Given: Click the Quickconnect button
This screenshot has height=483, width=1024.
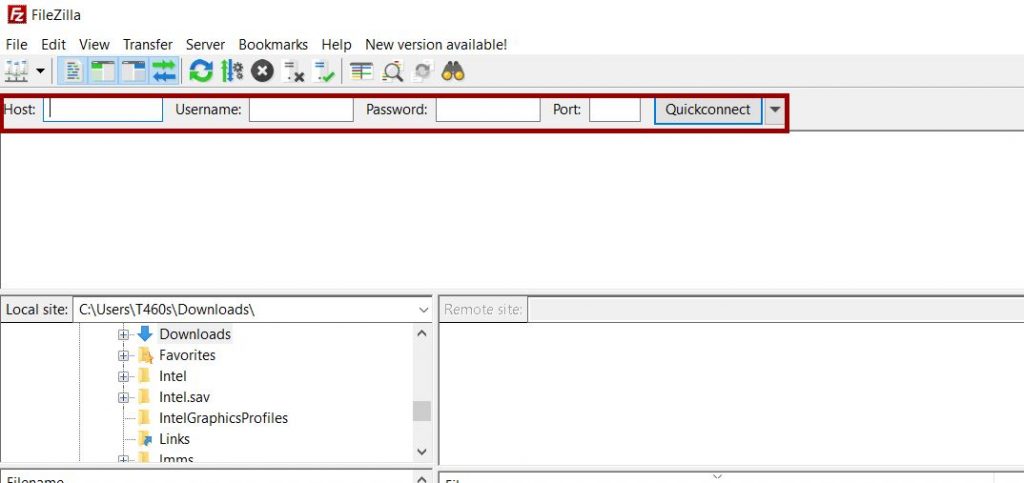Looking at the screenshot, I should tap(708, 110).
